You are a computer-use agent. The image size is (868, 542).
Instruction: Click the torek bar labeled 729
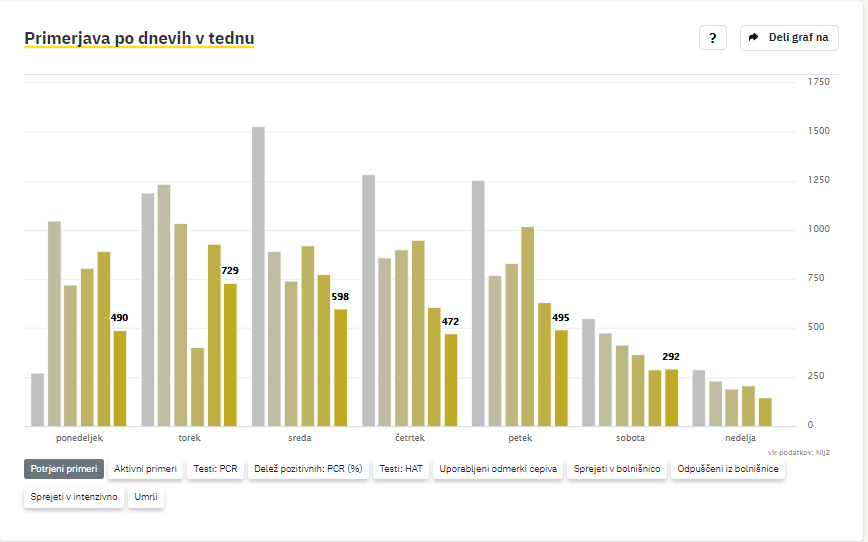point(230,355)
